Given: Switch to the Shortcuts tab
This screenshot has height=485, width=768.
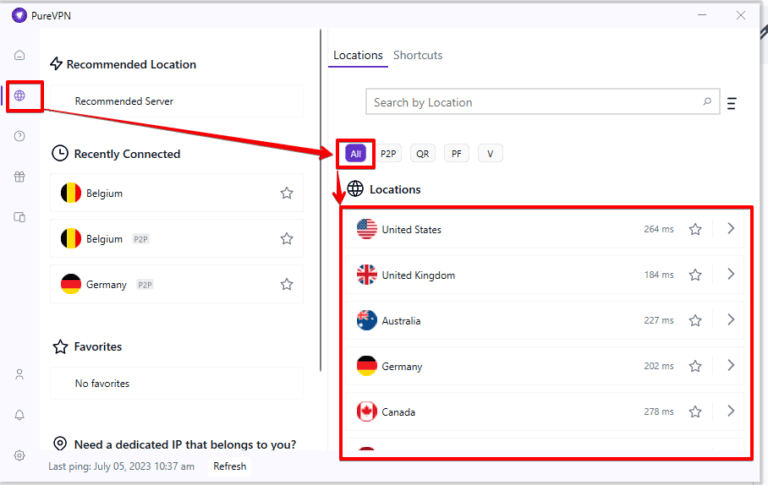Looking at the screenshot, I should tap(417, 55).
